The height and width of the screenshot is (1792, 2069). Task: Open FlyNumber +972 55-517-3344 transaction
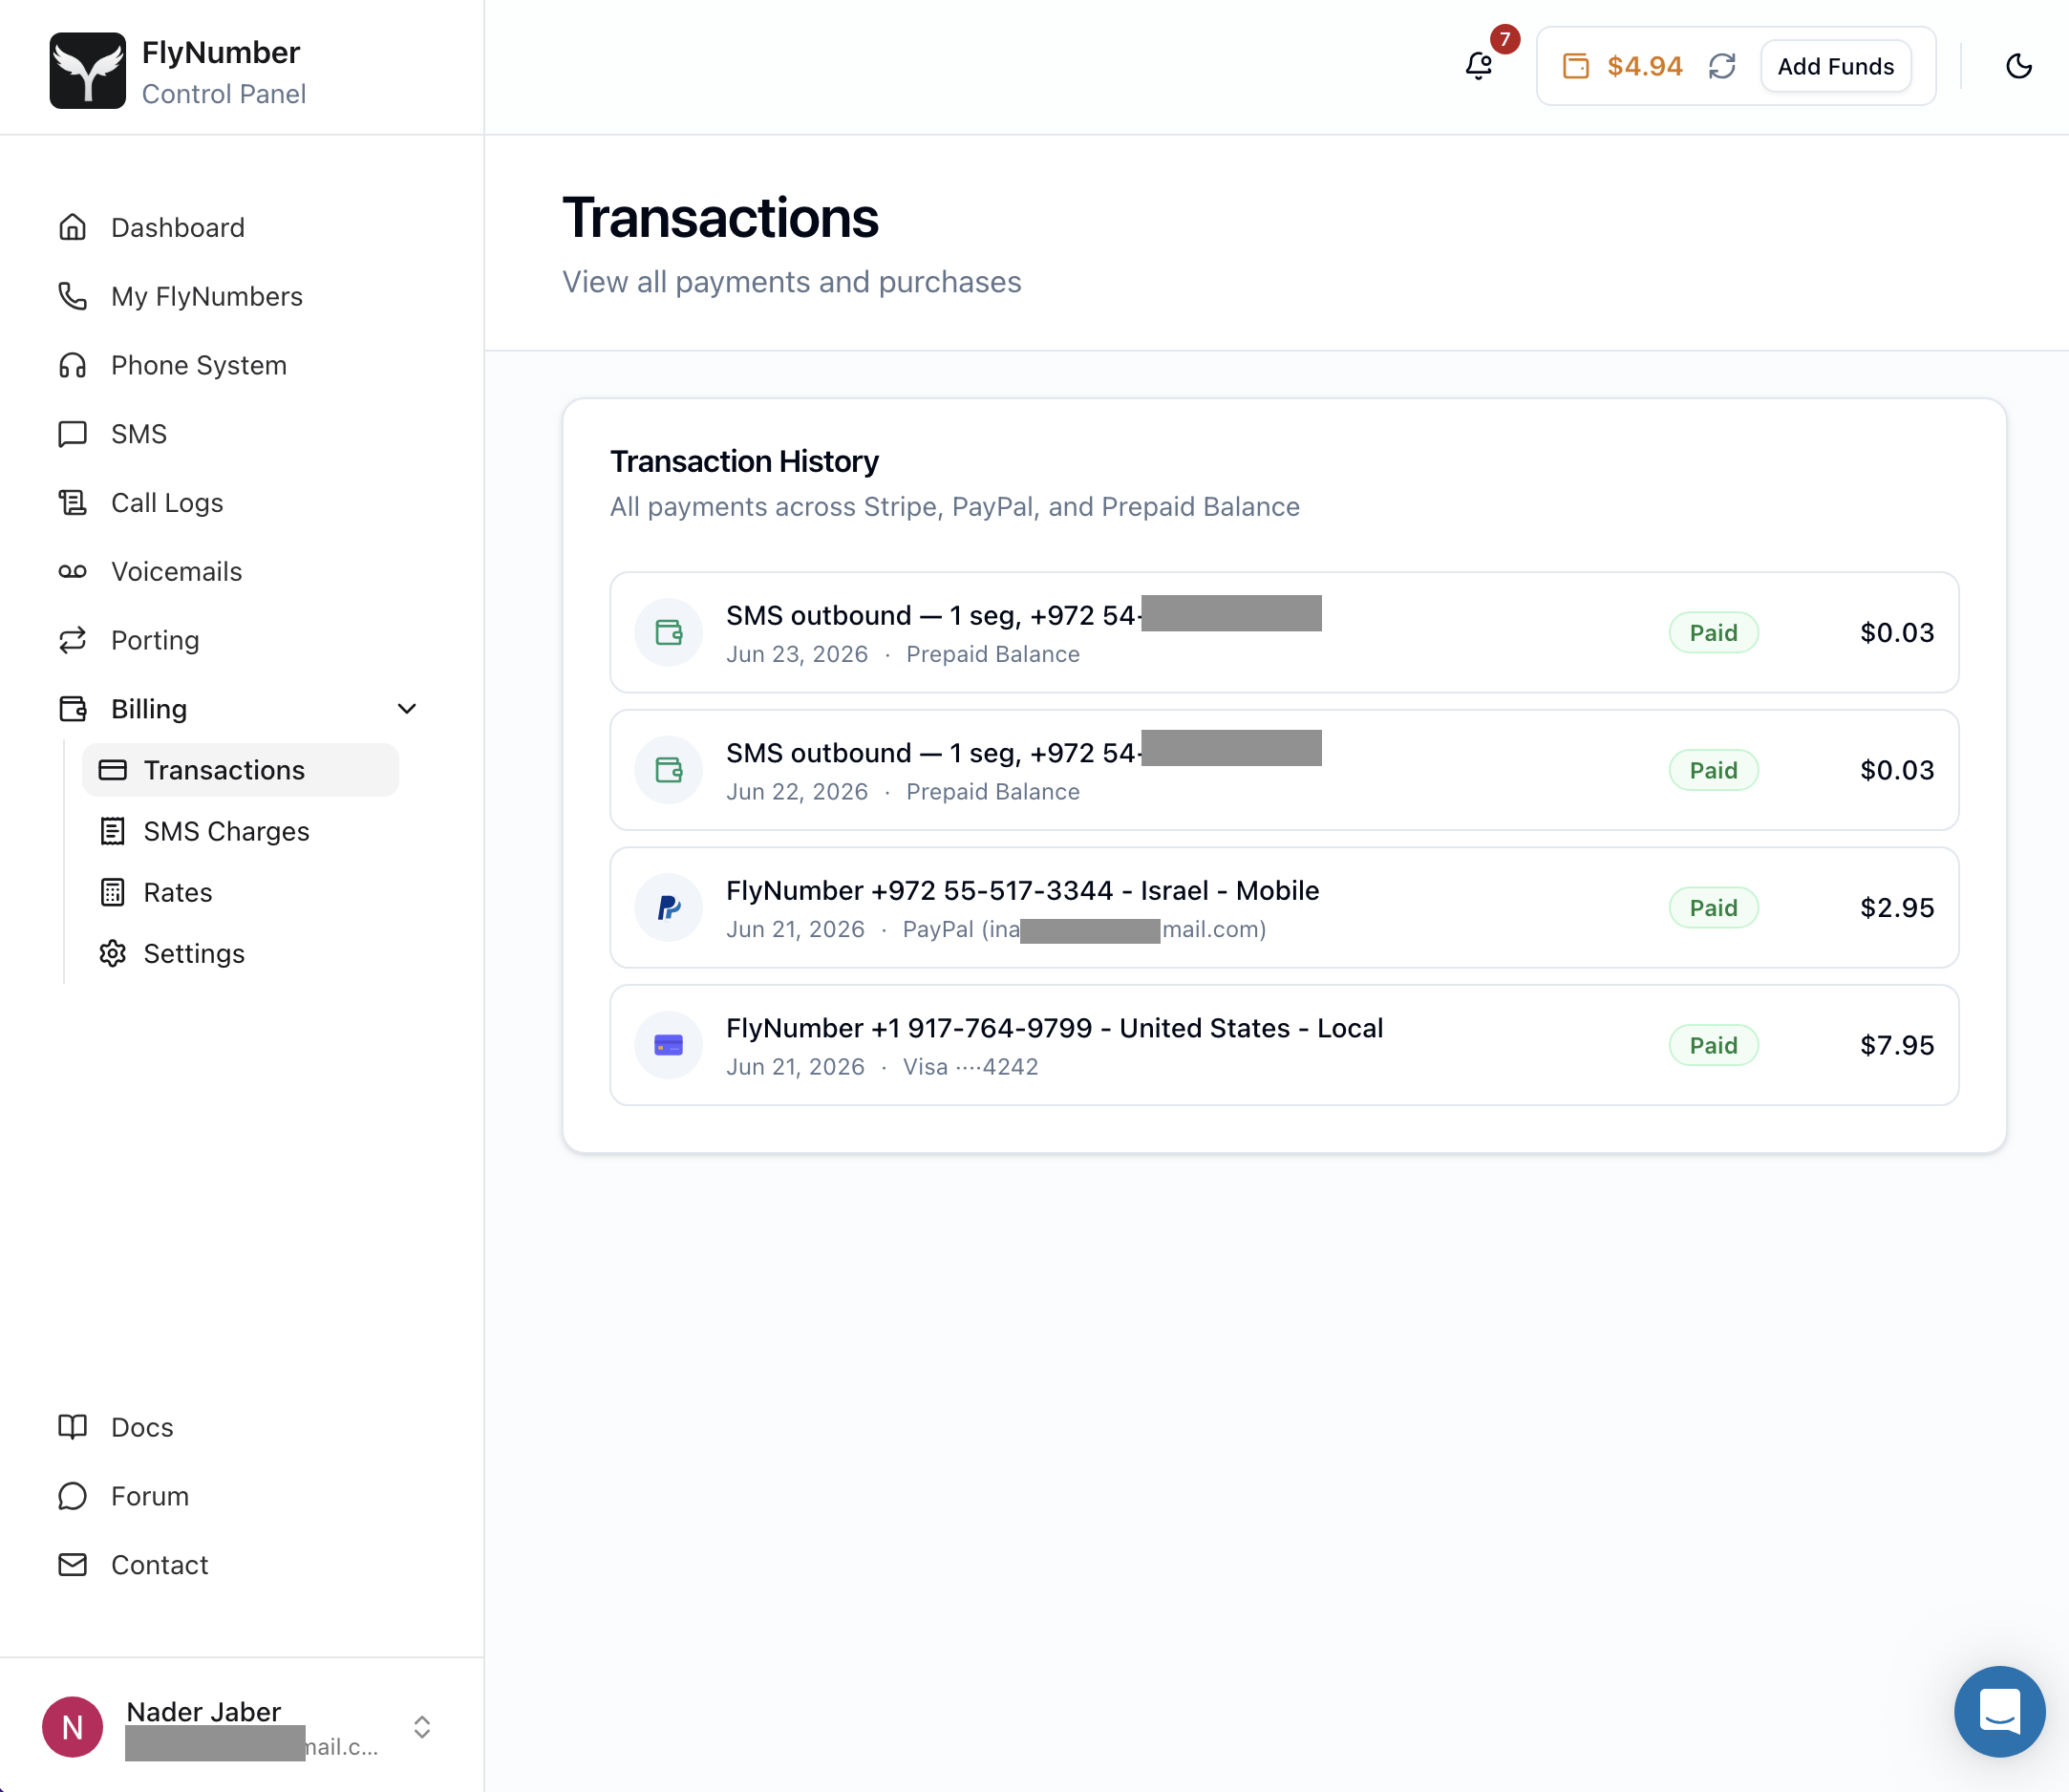pyautogui.click(x=1284, y=907)
